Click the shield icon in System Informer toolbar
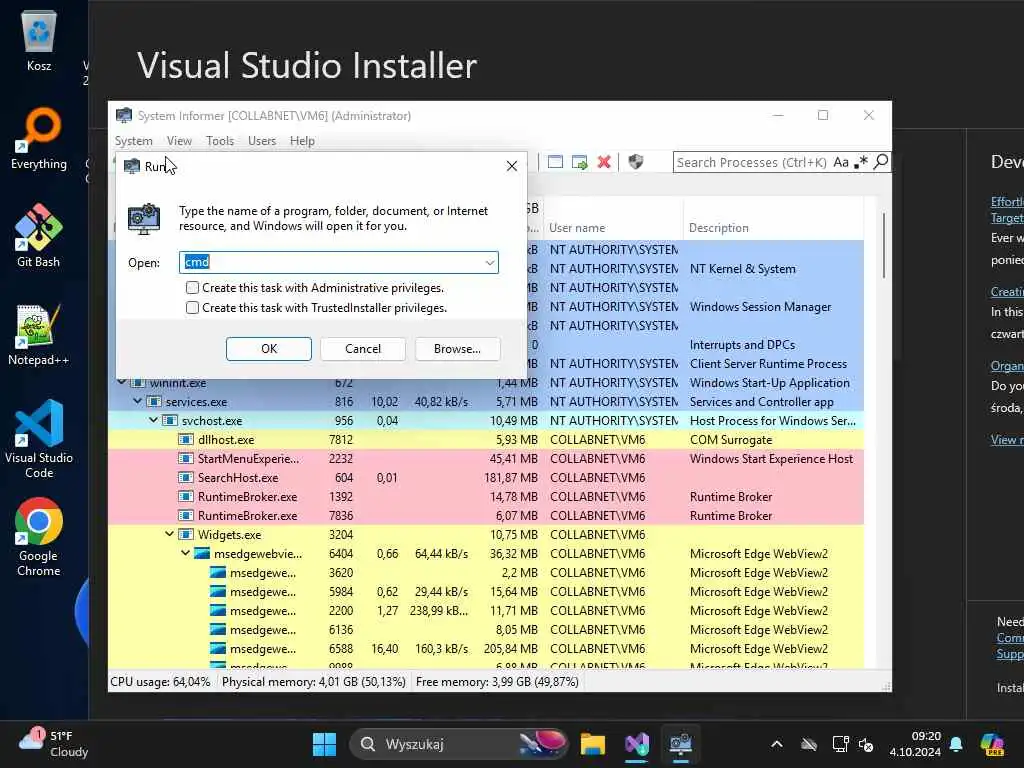Screen dimensions: 1024x768 pyautogui.click(x=635, y=162)
